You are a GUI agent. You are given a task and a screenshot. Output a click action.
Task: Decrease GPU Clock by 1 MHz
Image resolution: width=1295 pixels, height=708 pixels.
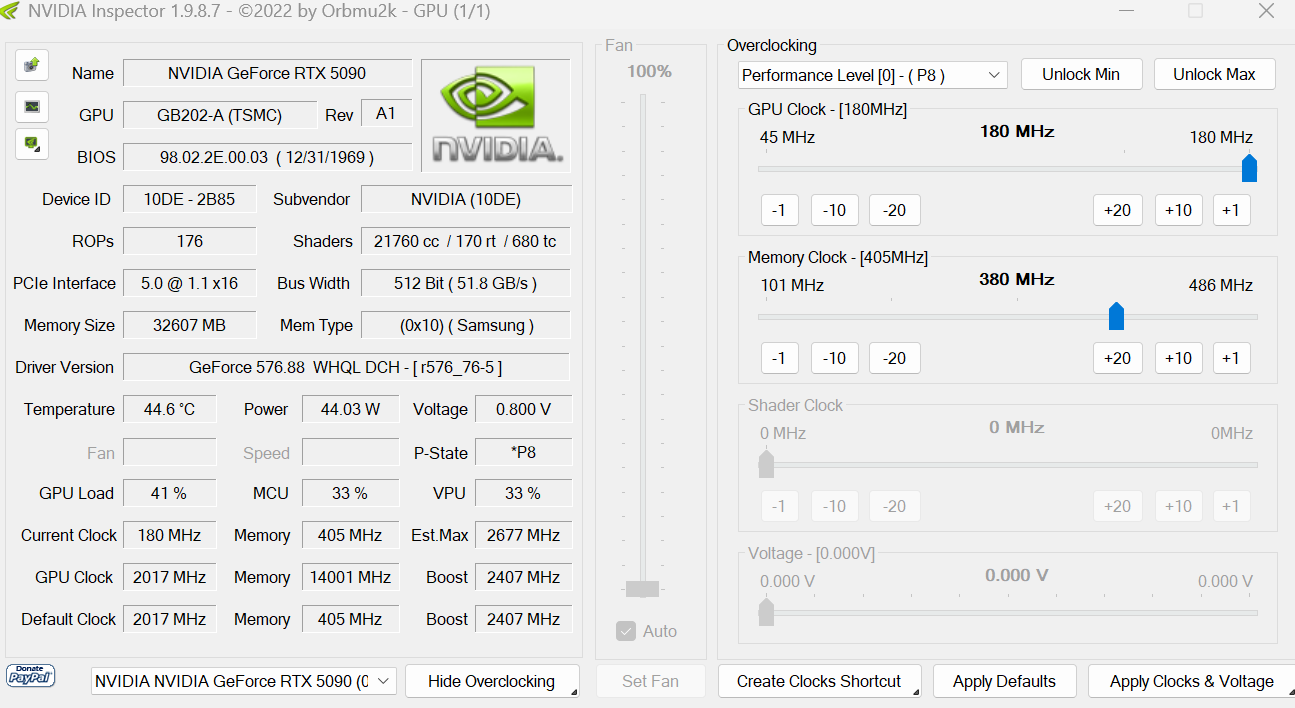[x=779, y=210]
